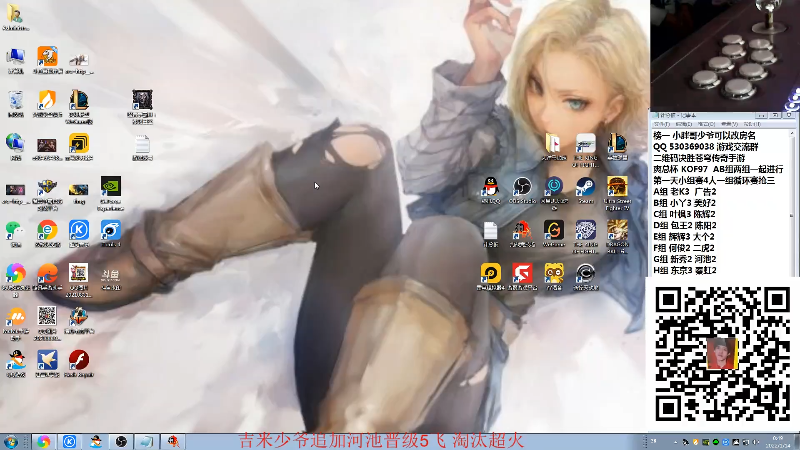Screen dimensions: 800x450
Task: Launch the orange horse app shortcut
Action: (x=47, y=60)
